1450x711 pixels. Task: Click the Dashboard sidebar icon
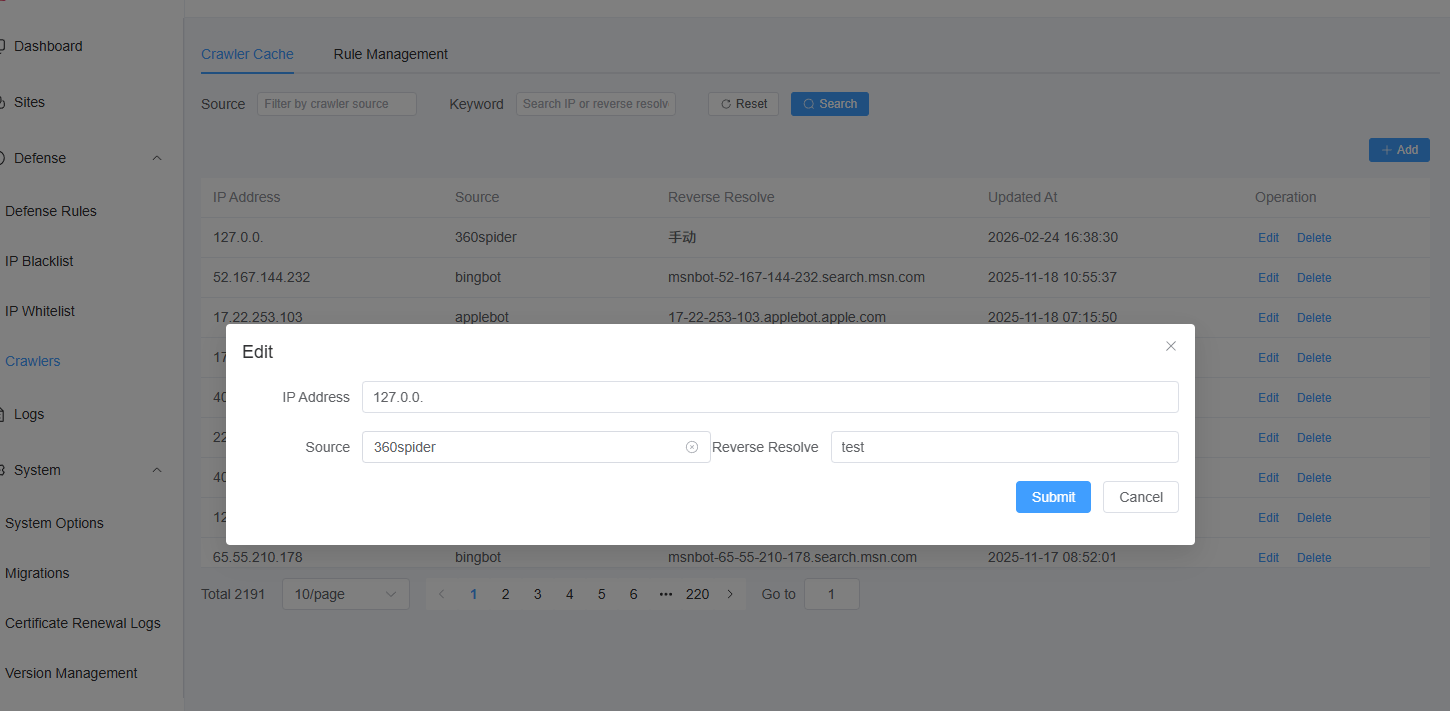click(x=3, y=46)
